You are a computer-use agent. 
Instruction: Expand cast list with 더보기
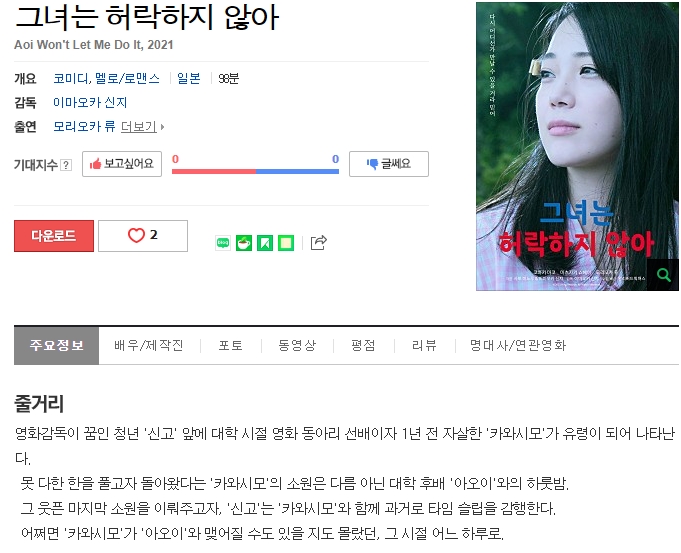(142, 126)
